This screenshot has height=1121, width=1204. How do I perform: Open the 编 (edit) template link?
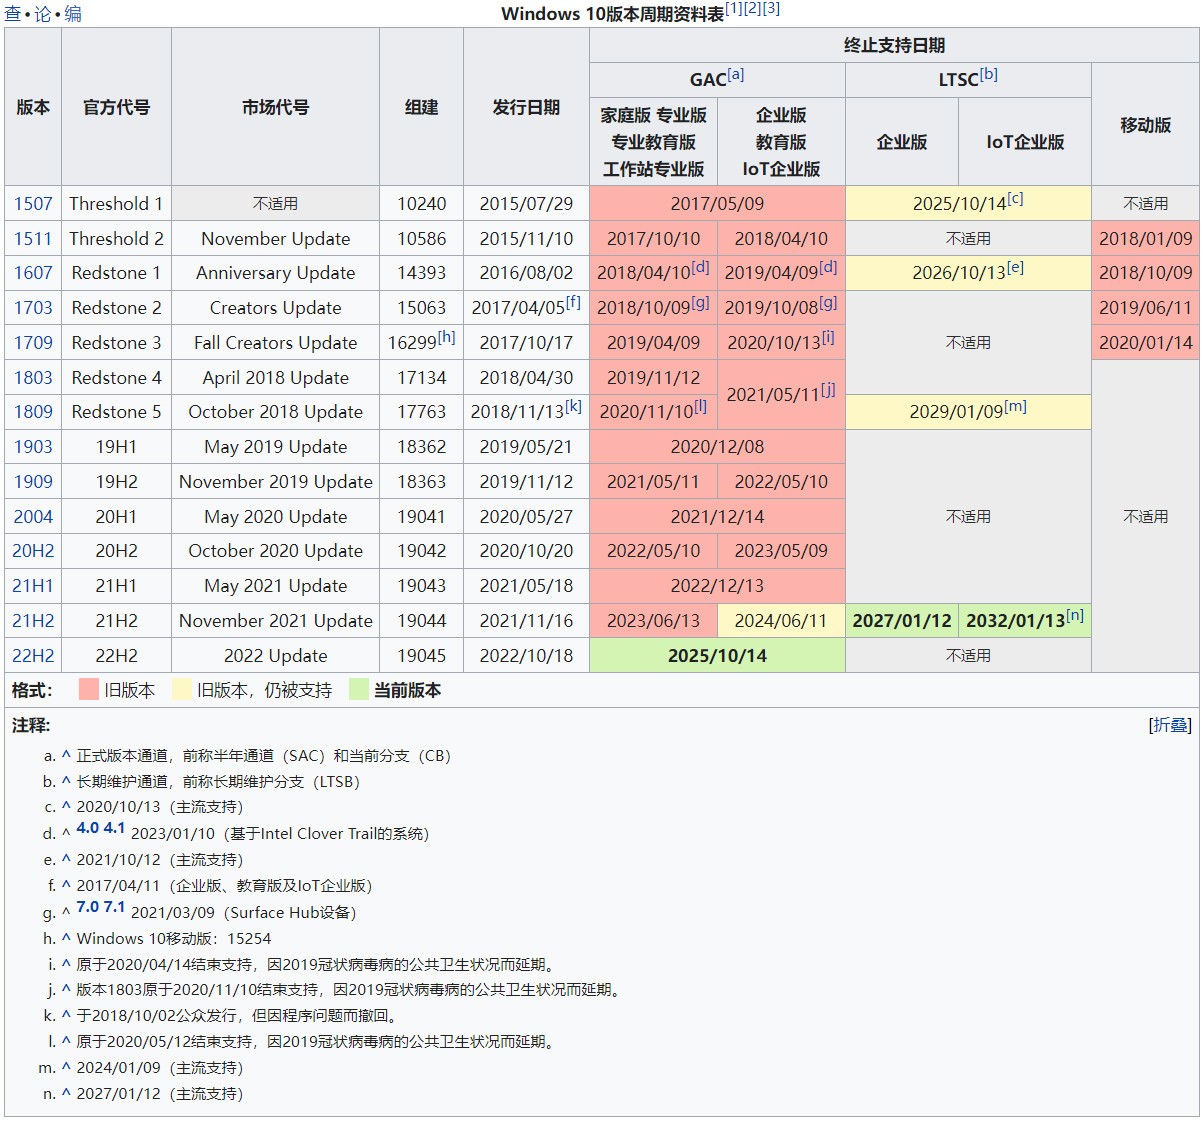[x=73, y=14]
